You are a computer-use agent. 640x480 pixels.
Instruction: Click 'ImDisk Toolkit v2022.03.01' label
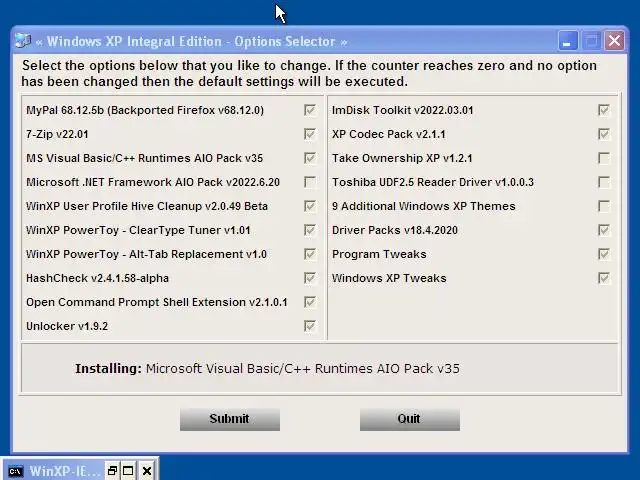[402, 110]
